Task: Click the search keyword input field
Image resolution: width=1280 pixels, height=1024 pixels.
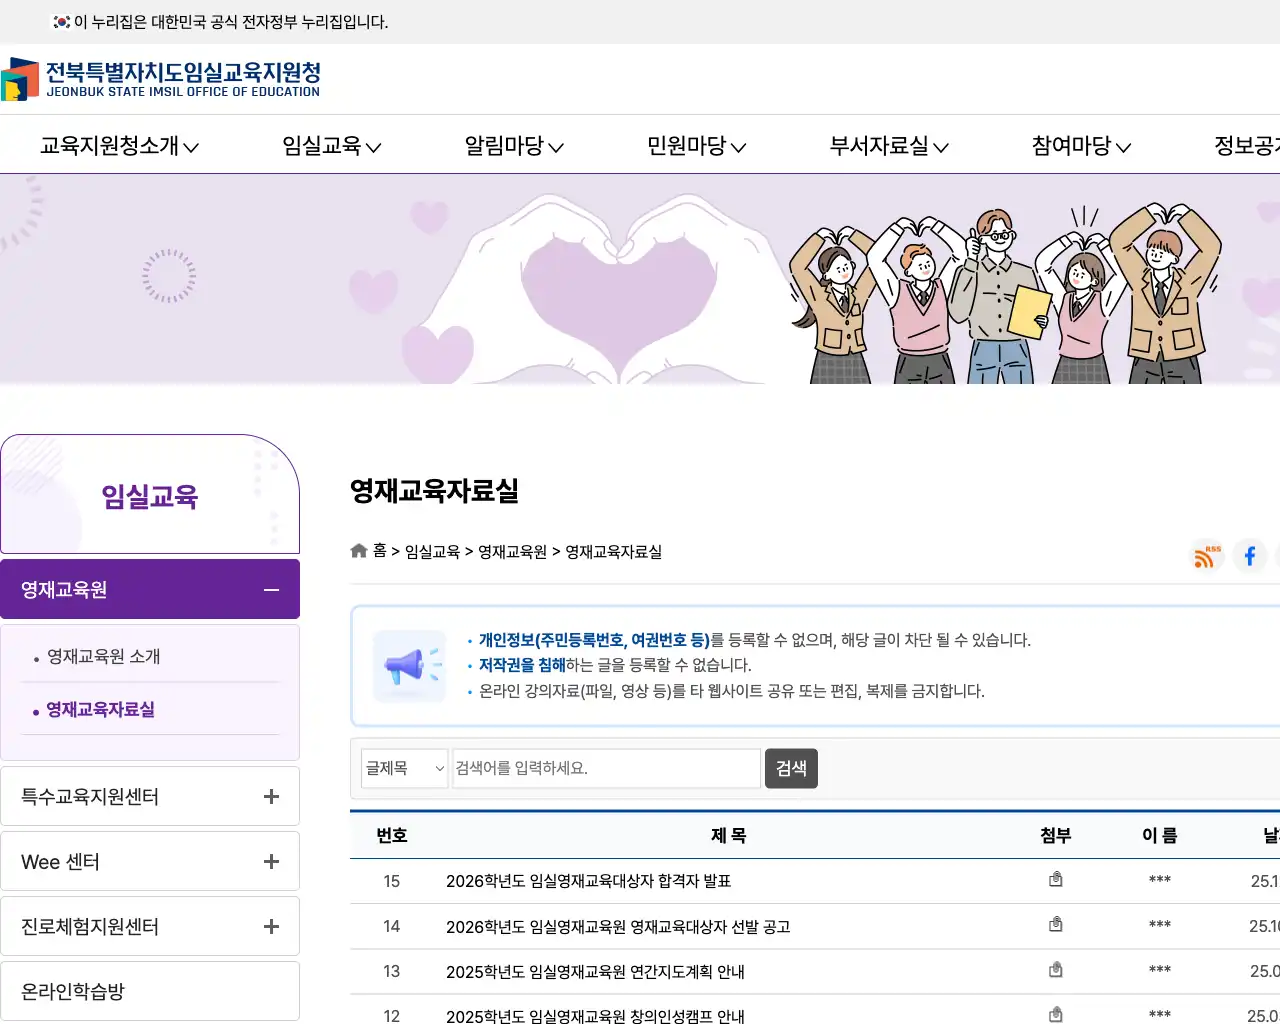Action: point(605,768)
